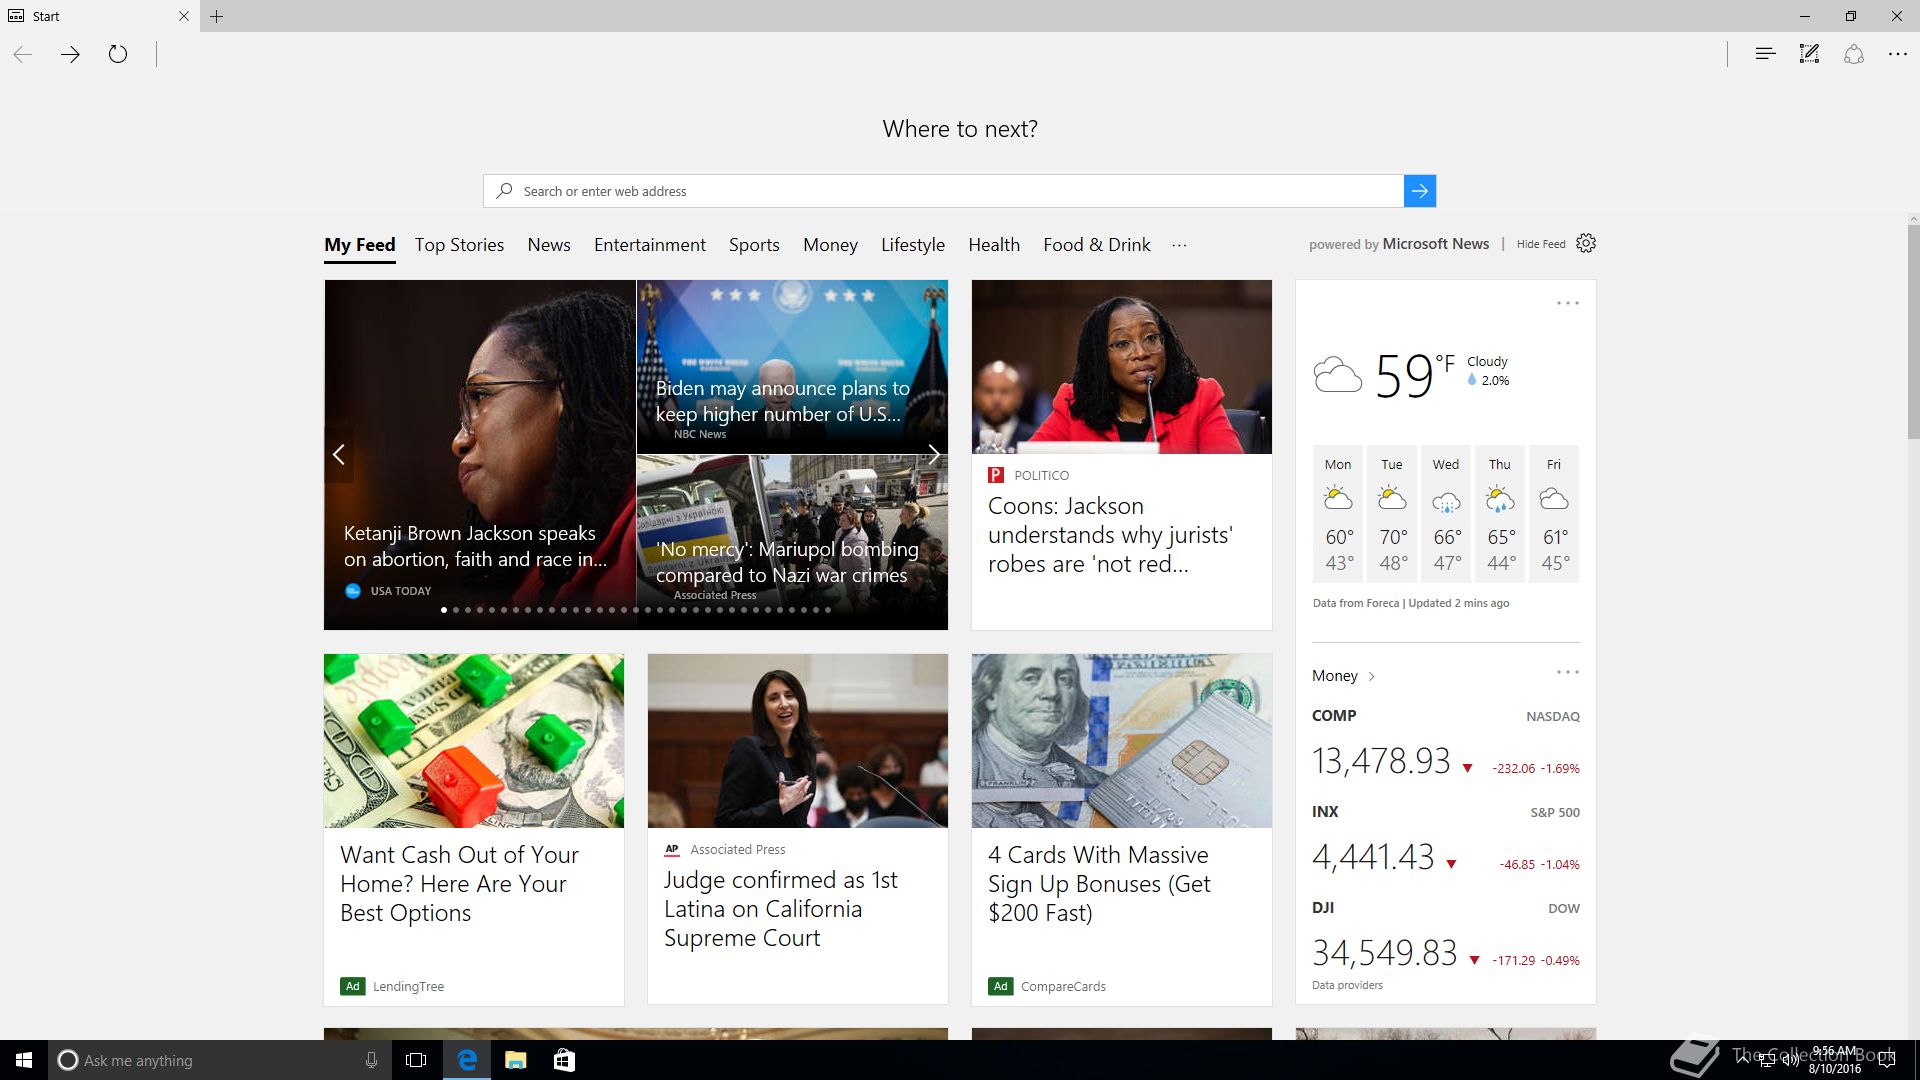Open the Hub (favorites, history) icon
The height and width of the screenshot is (1080, 1920).
pyautogui.click(x=1765, y=54)
